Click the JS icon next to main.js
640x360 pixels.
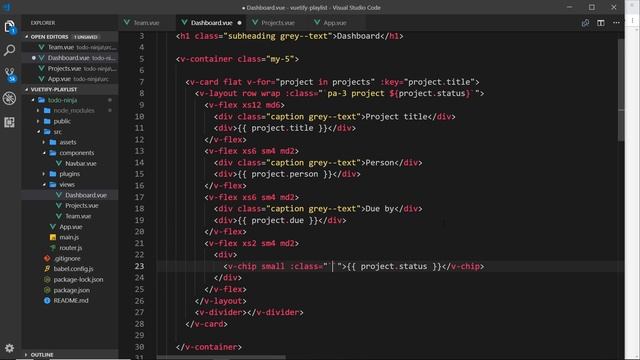pyautogui.click(x=53, y=237)
